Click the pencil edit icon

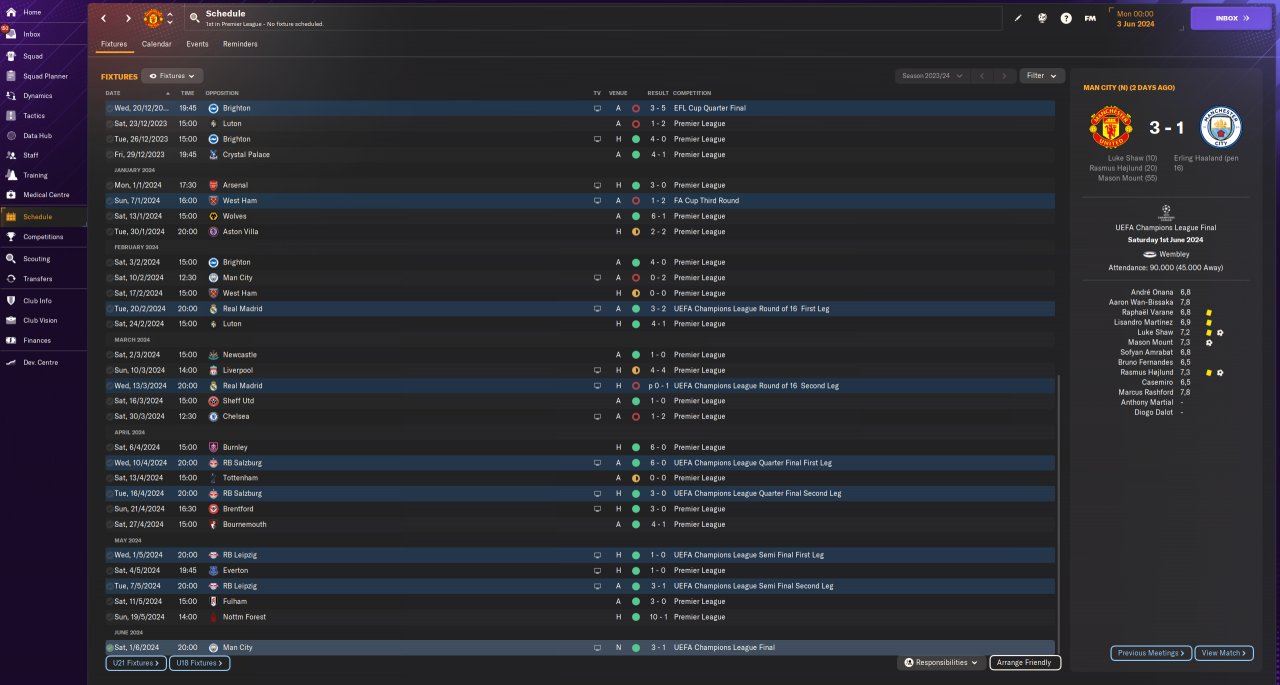point(1018,18)
